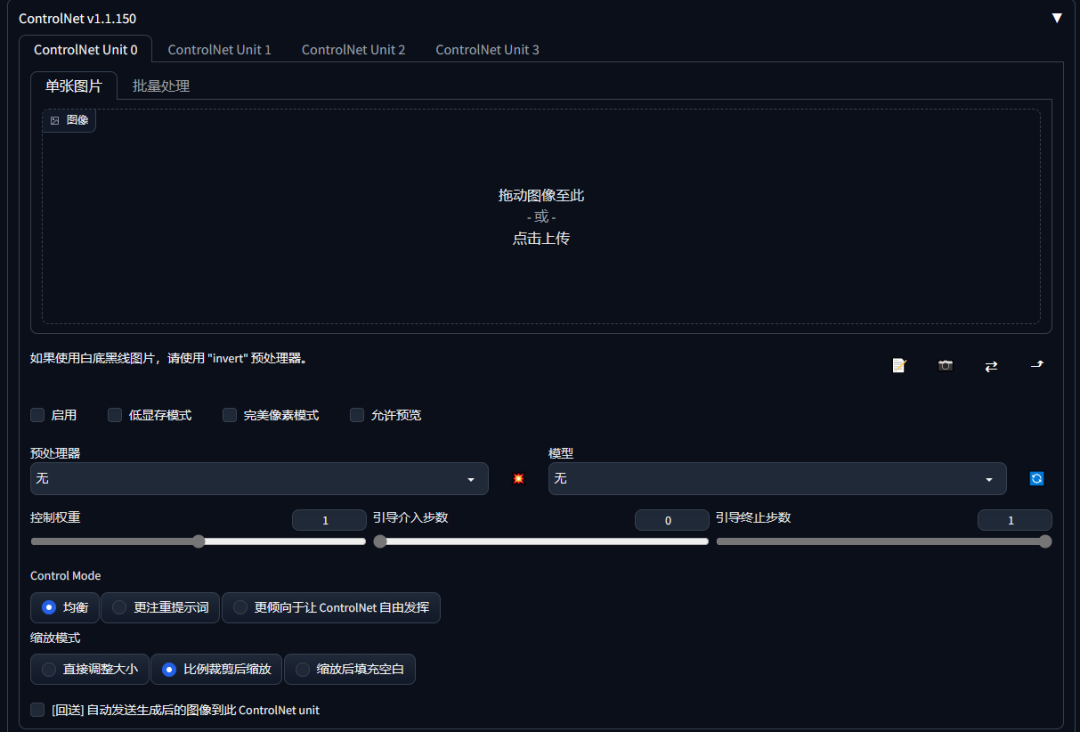
Task: Click 点击上传 to upload an image
Action: click(x=541, y=238)
